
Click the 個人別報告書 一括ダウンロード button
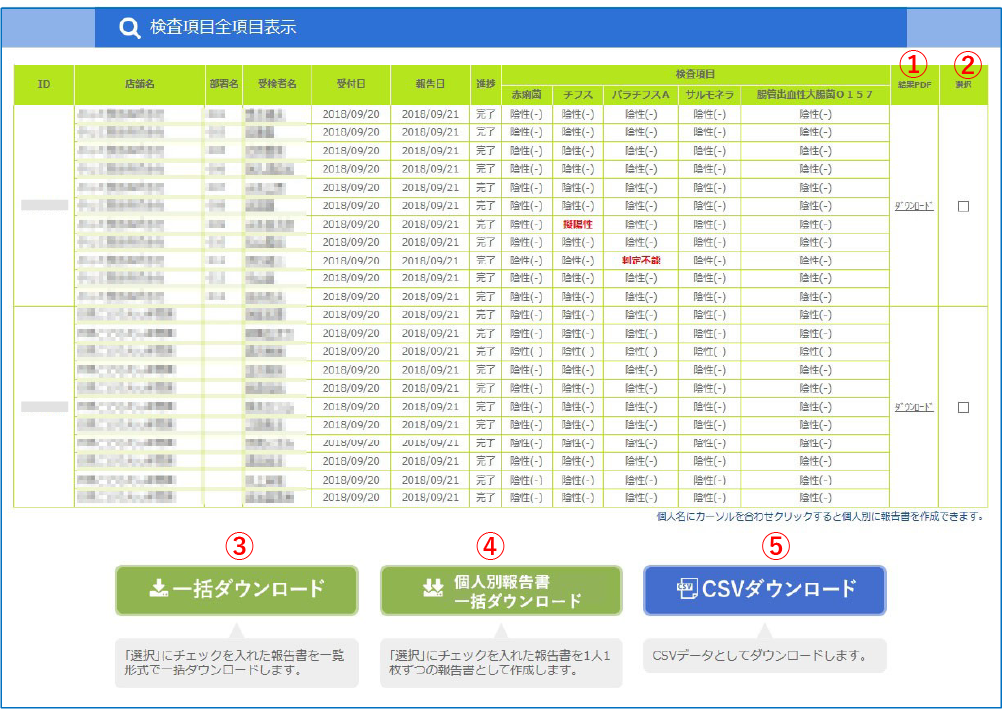tap(501, 591)
